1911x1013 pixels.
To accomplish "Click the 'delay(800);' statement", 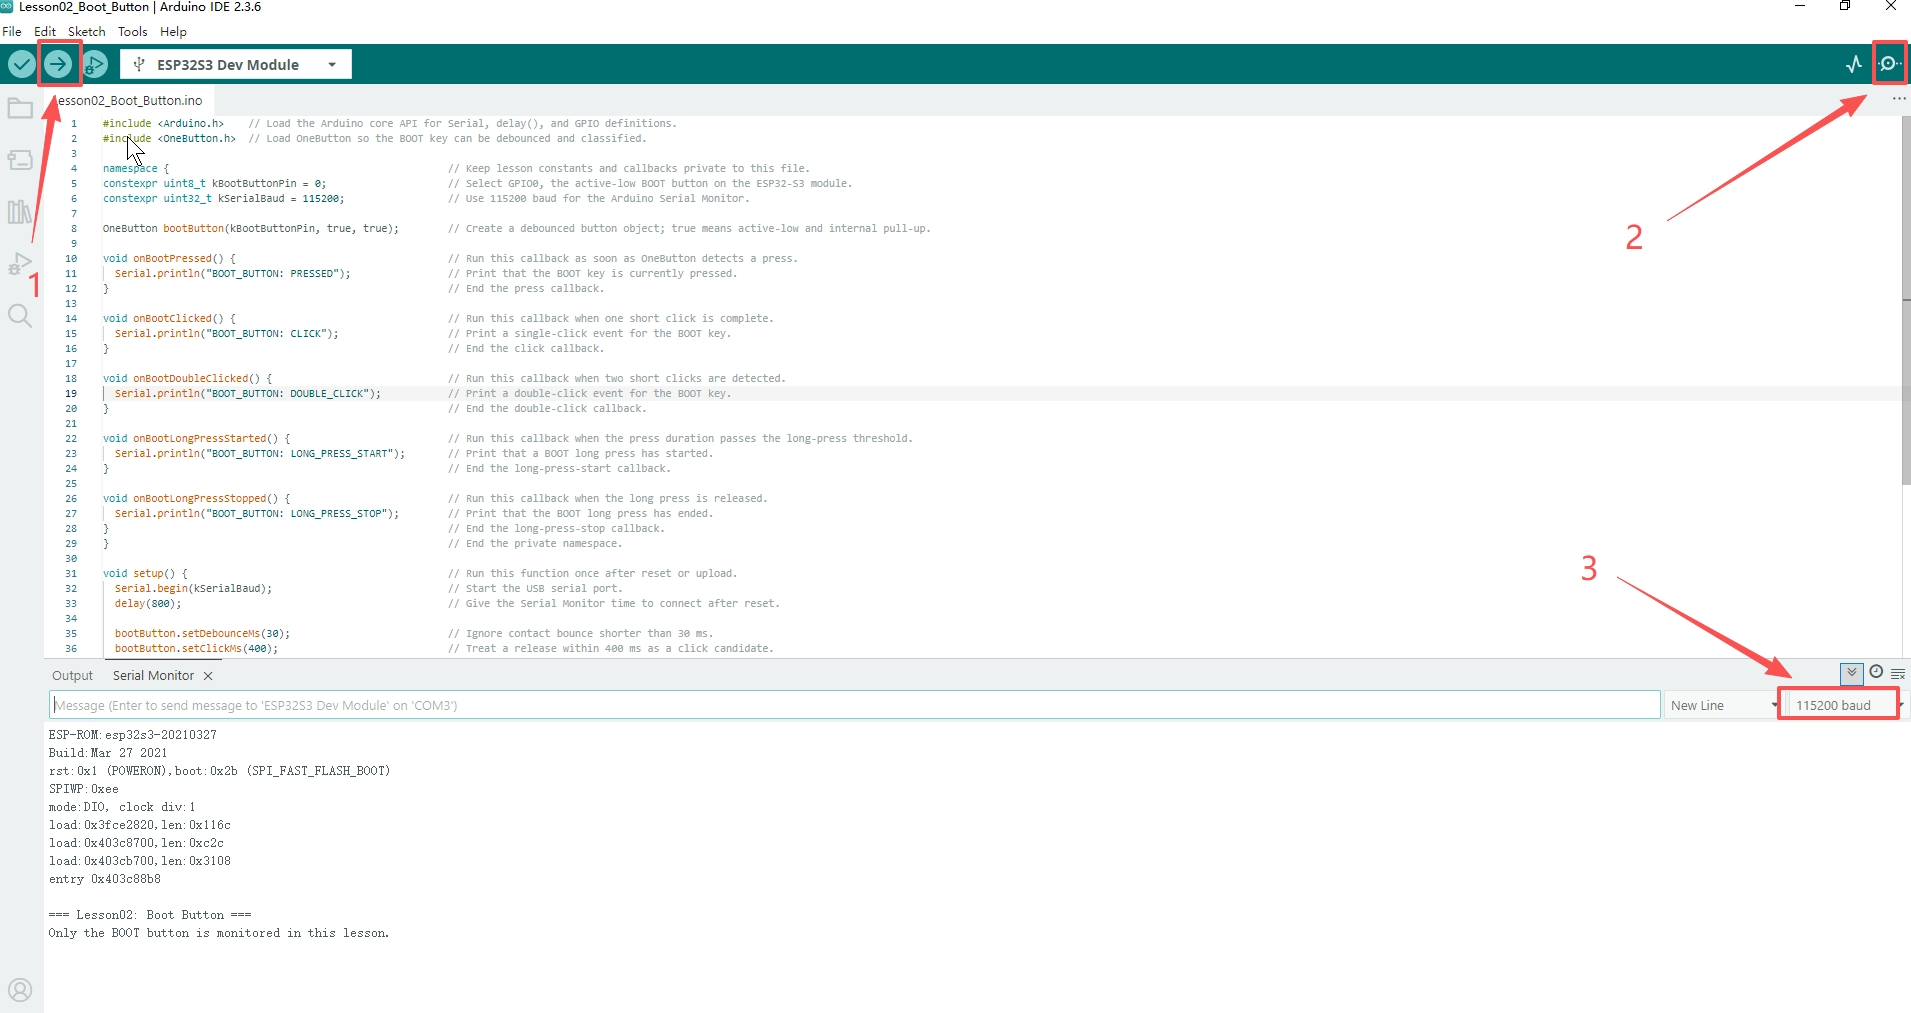I will (147, 604).
